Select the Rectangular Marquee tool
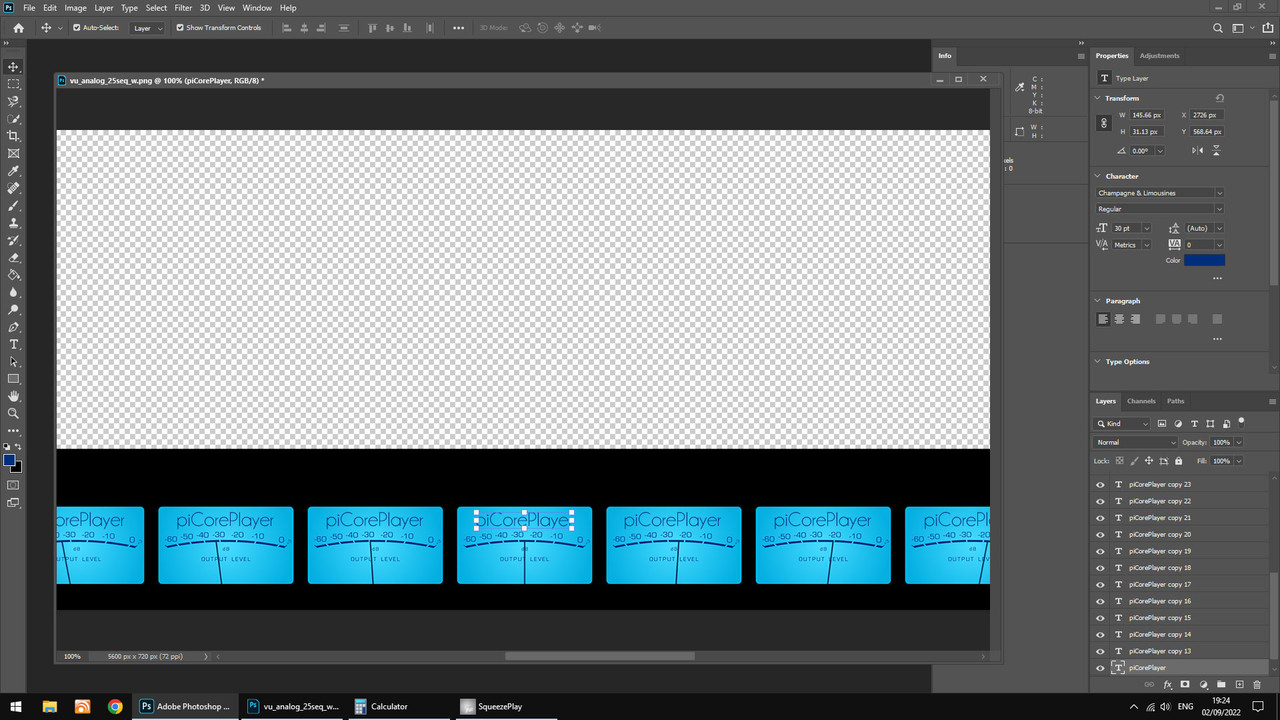This screenshot has height=720, width=1280. point(14,84)
